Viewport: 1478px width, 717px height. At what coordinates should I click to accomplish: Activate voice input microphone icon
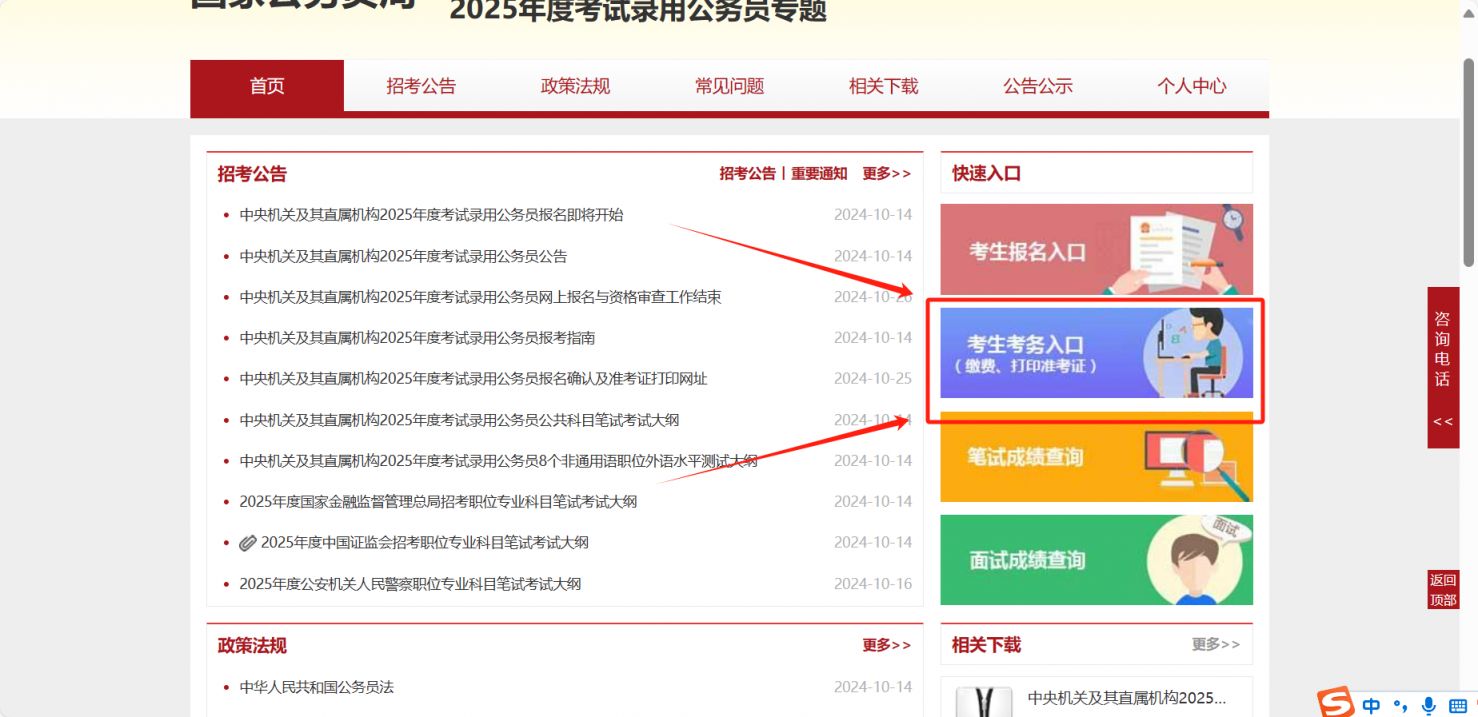pos(1427,703)
